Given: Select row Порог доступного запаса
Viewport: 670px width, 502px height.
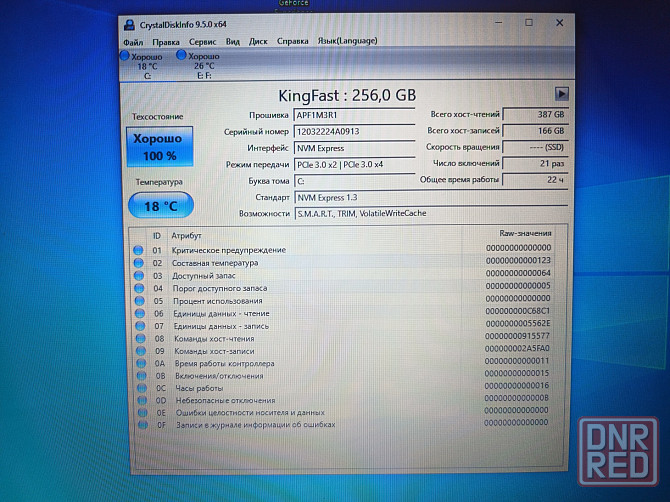Looking at the screenshot, I should coord(342,288).
